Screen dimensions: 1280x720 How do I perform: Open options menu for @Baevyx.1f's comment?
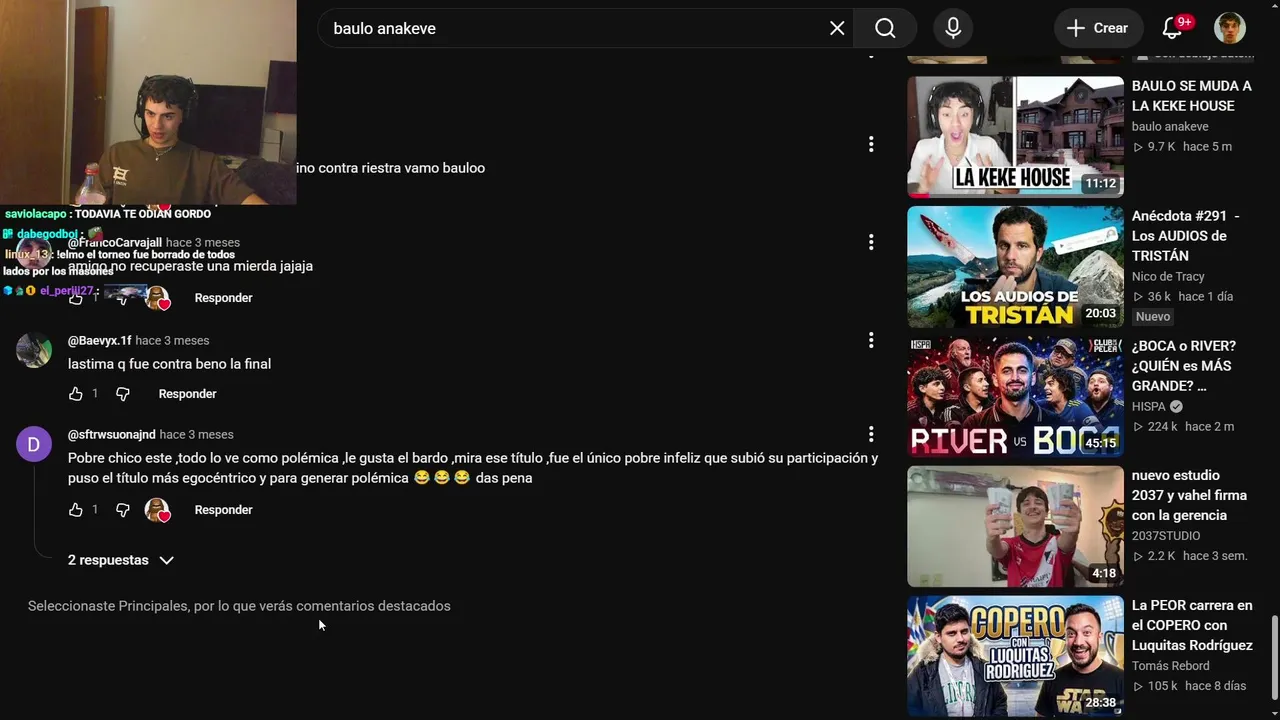point(871,340)
